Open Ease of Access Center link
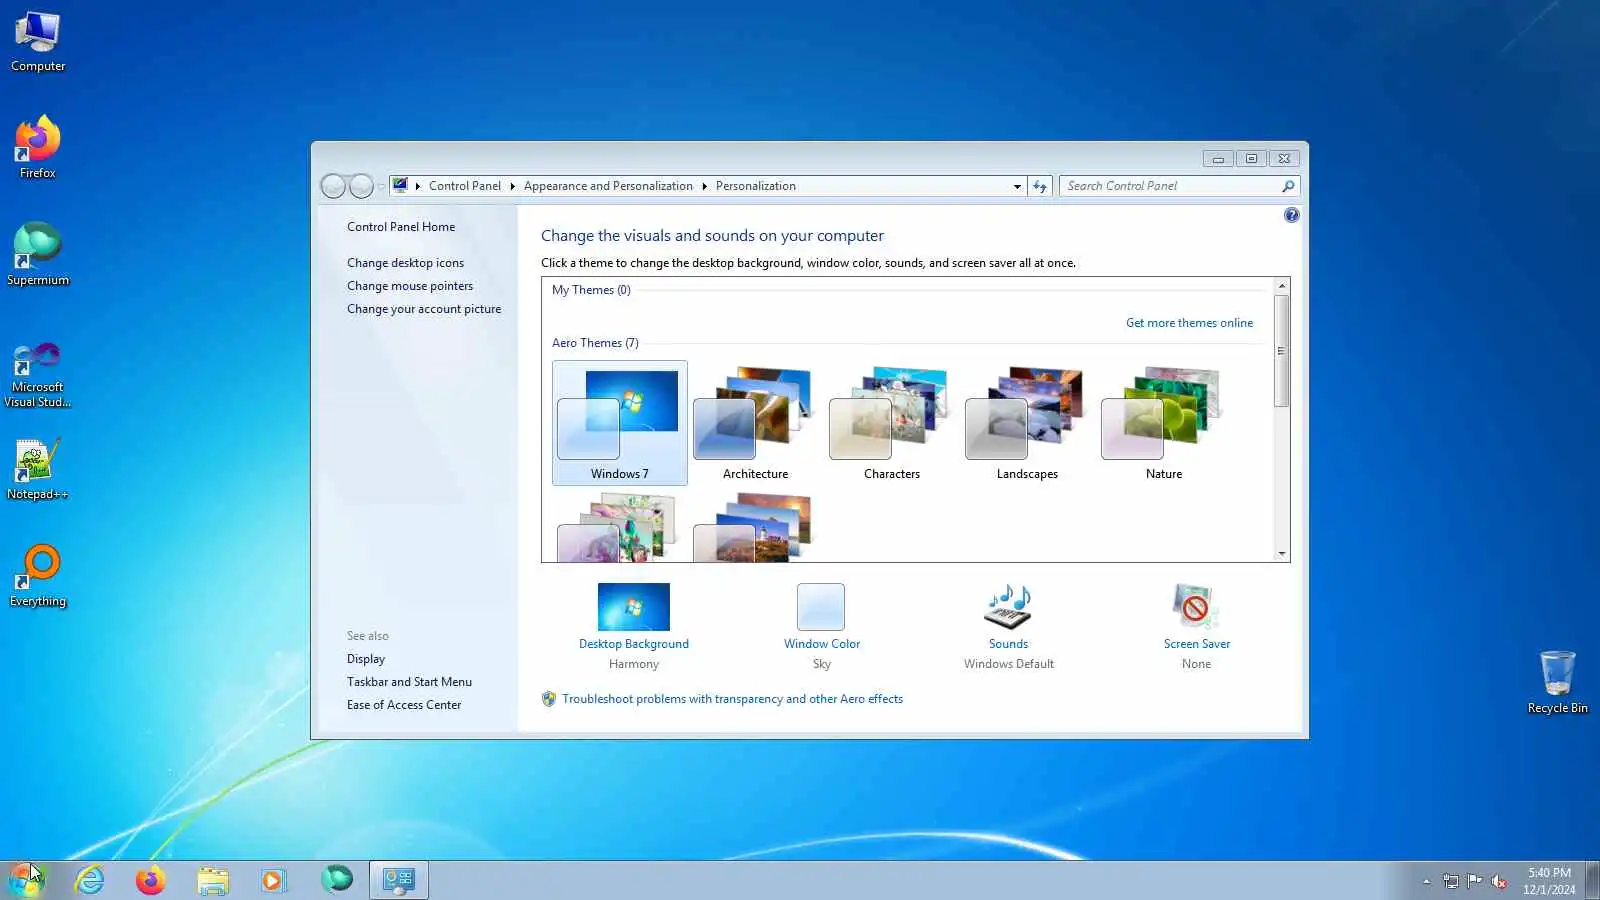 point(404,705)
